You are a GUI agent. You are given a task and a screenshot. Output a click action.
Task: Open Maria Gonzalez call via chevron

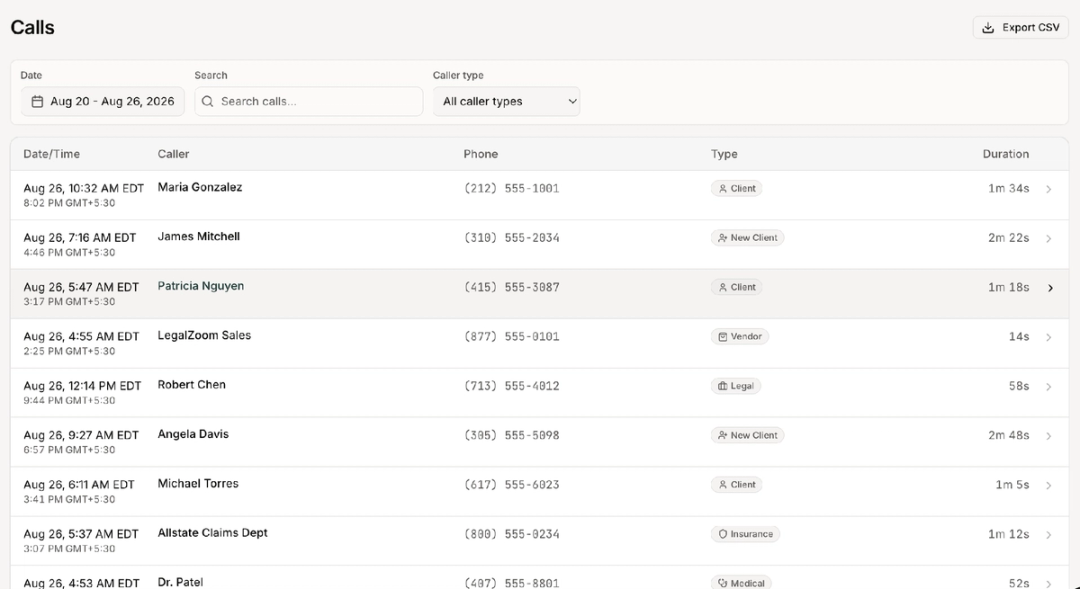1049,189
